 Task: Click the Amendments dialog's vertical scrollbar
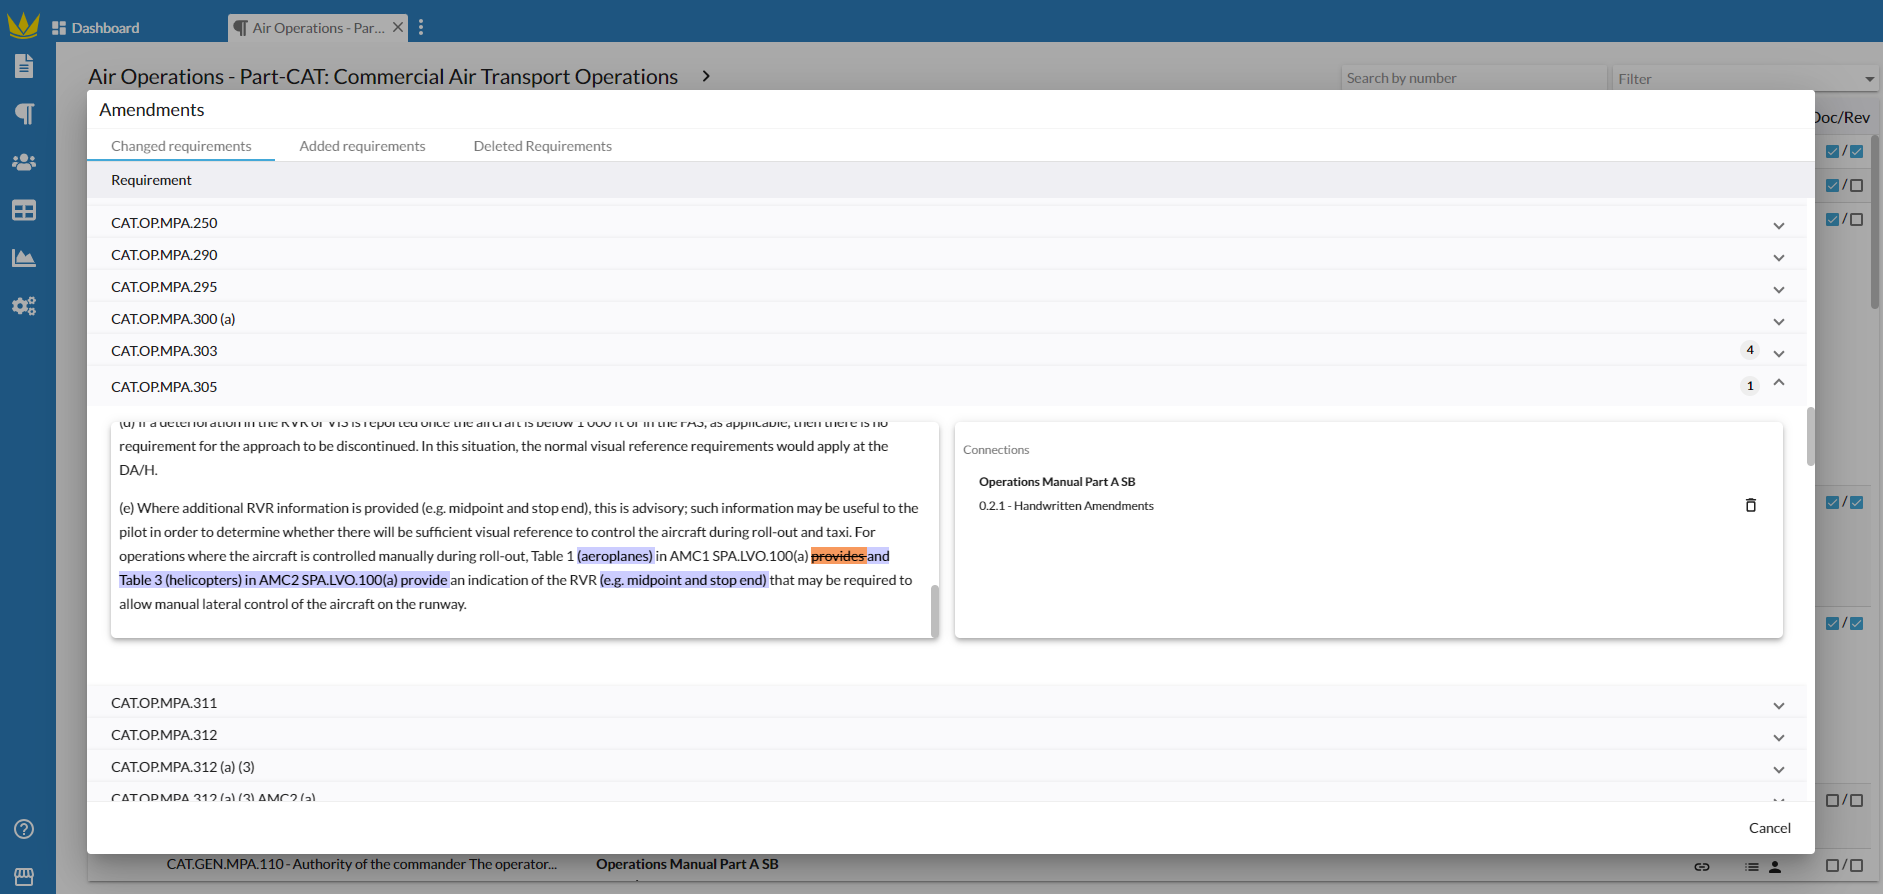pos(1810,436)
